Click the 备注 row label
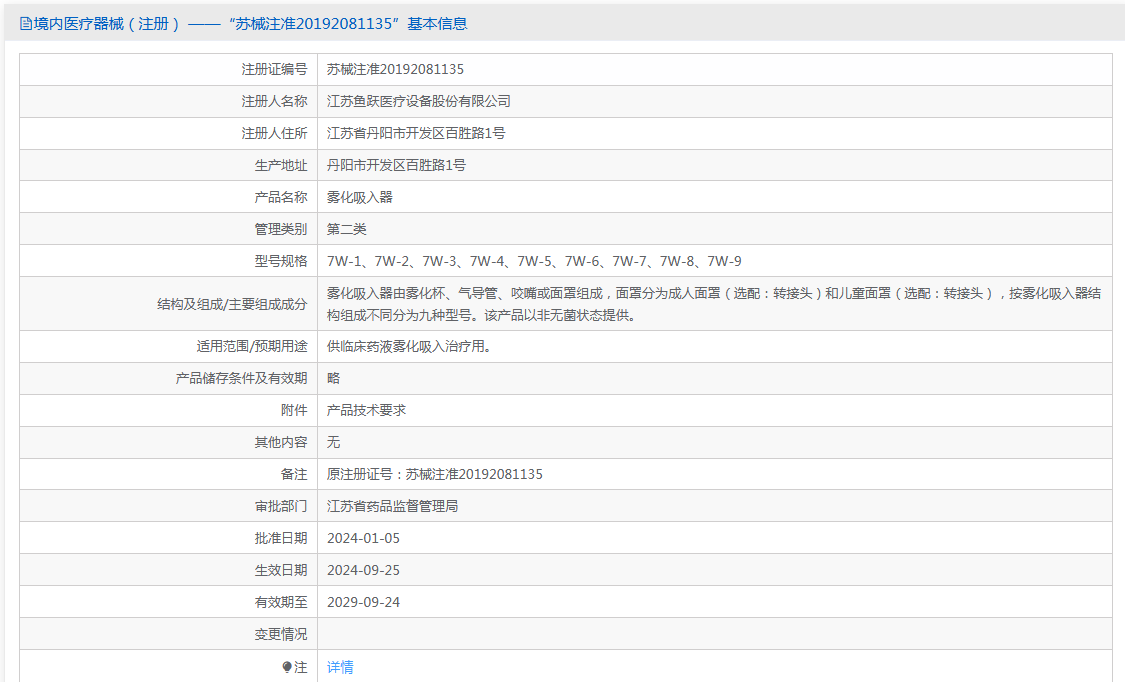1125x682 pixels. pos(294,474)
